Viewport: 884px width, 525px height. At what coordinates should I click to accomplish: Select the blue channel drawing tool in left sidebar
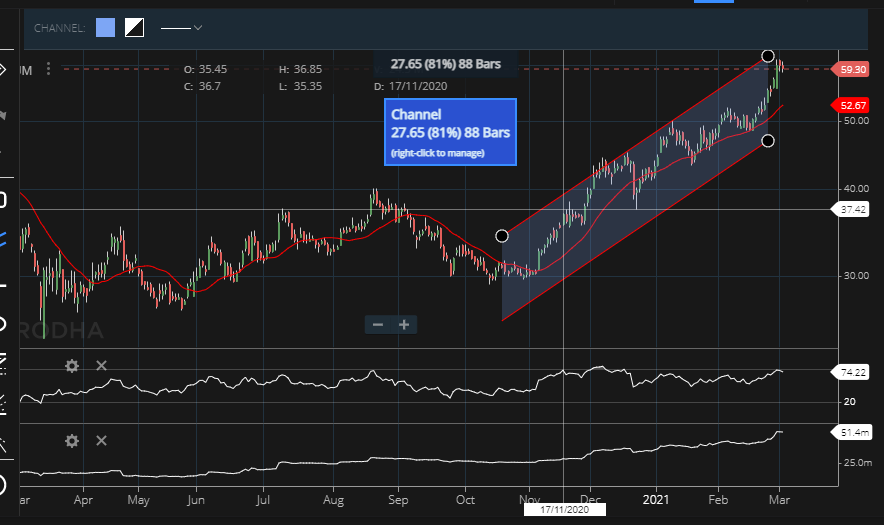[3, 239]
